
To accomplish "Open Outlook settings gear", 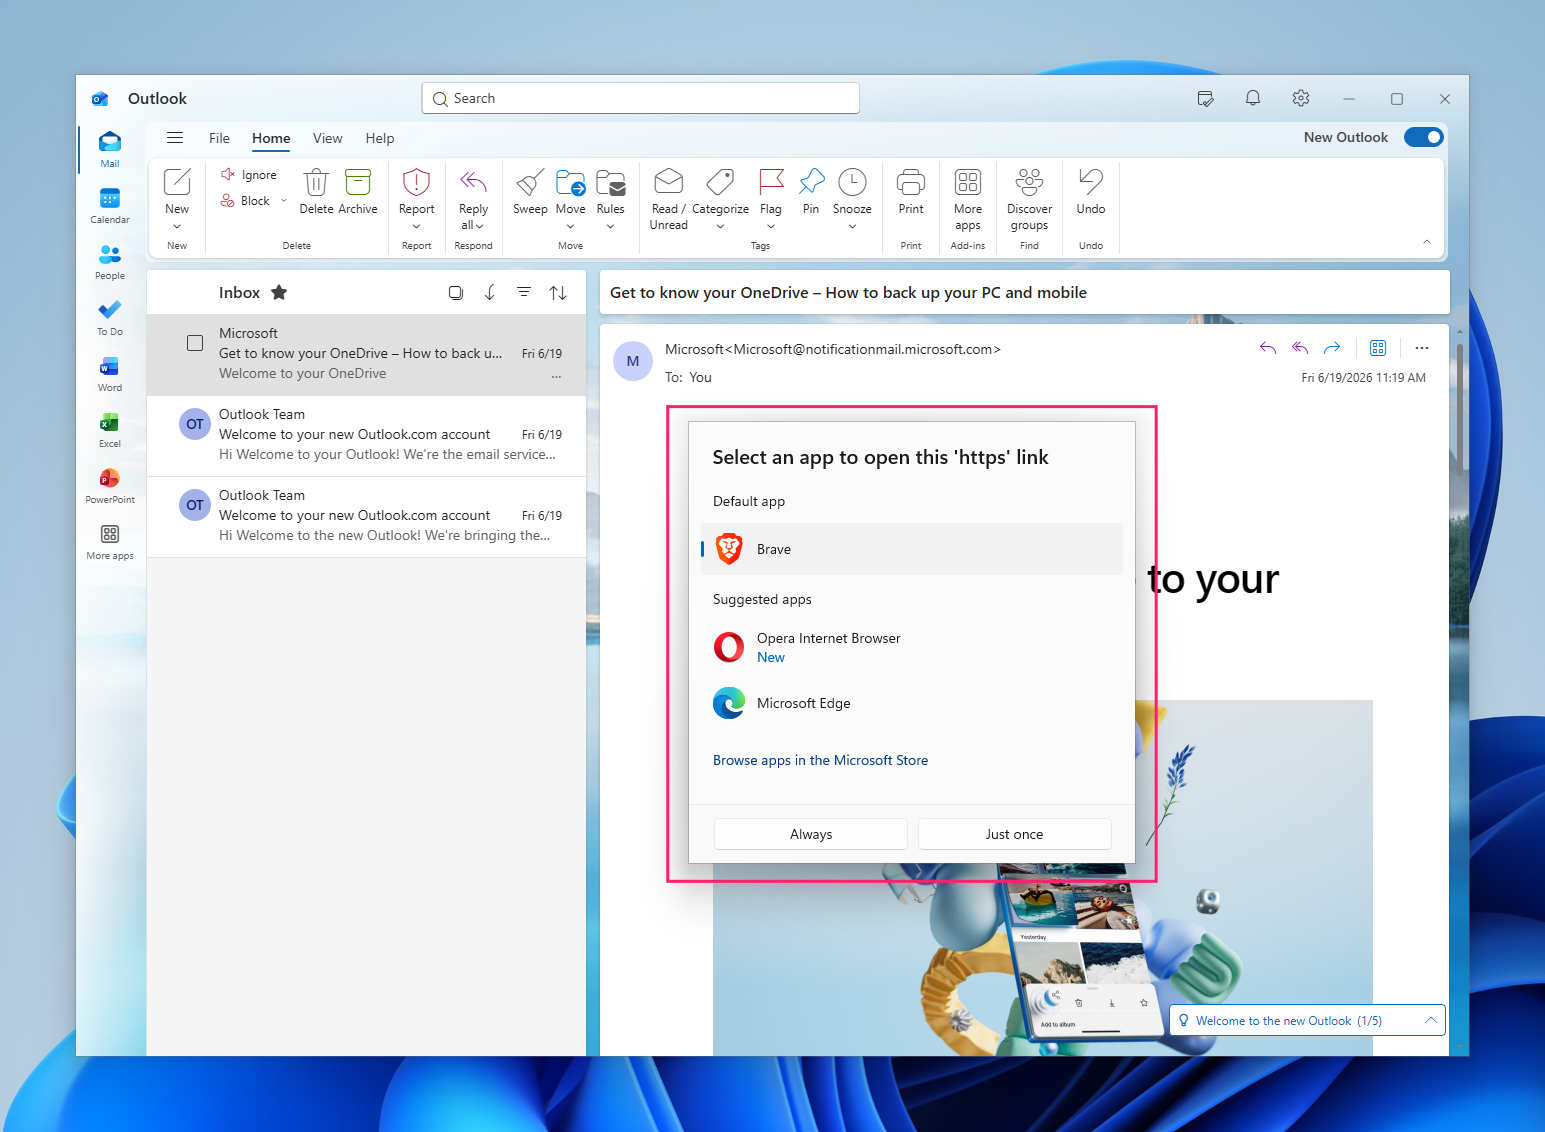I will coord(1301,98).
